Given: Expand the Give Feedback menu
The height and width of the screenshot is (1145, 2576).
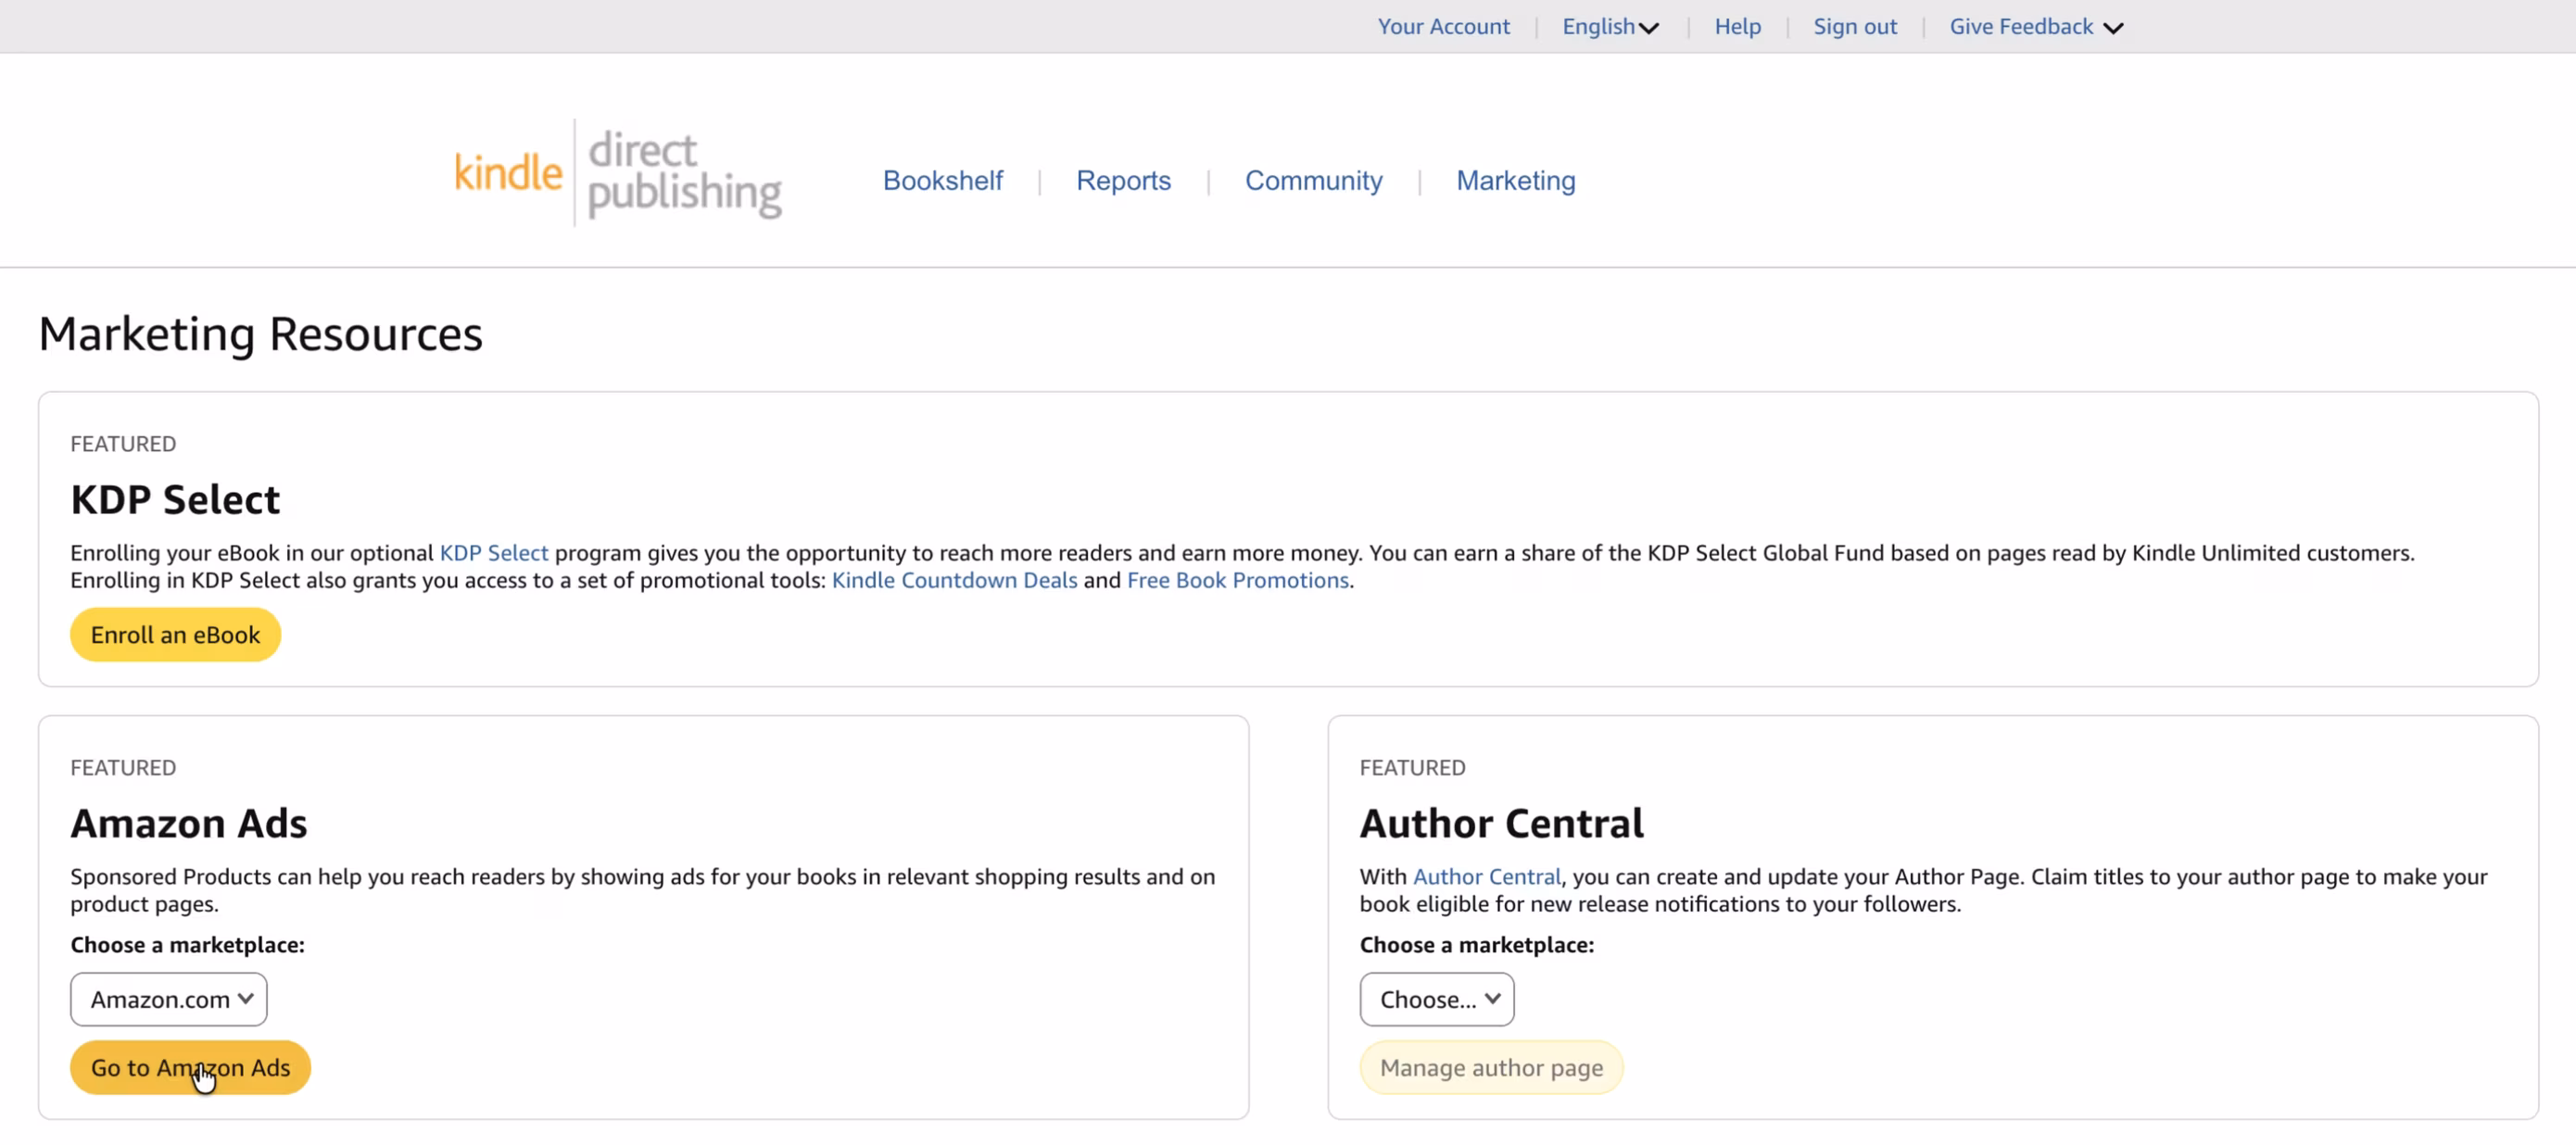Looking at the screenshot, I should click(2035, 27).
